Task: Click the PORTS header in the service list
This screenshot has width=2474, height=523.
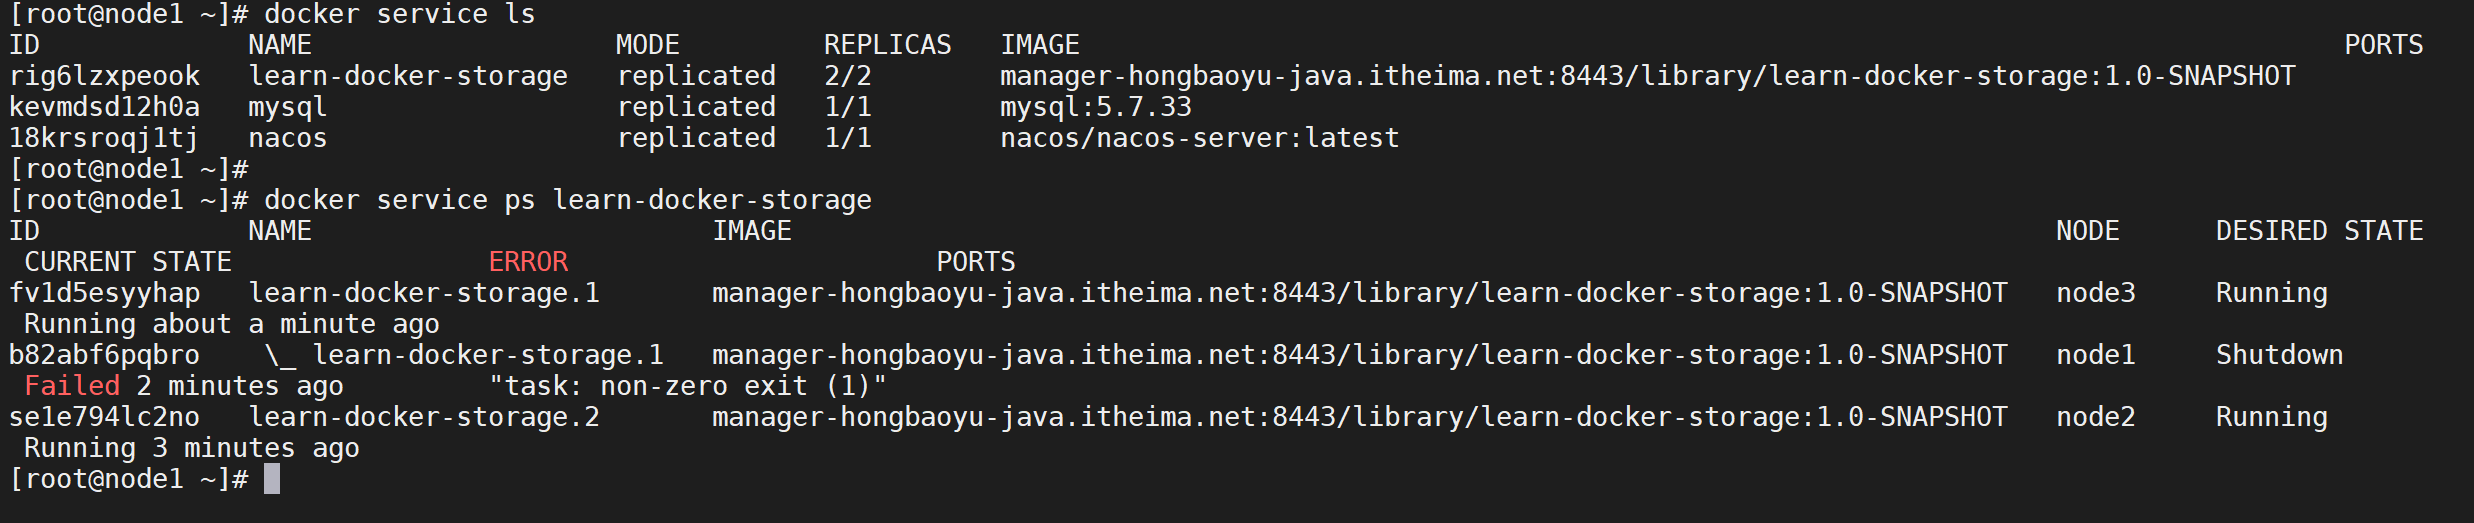Action: click(x=2383, y=45)
